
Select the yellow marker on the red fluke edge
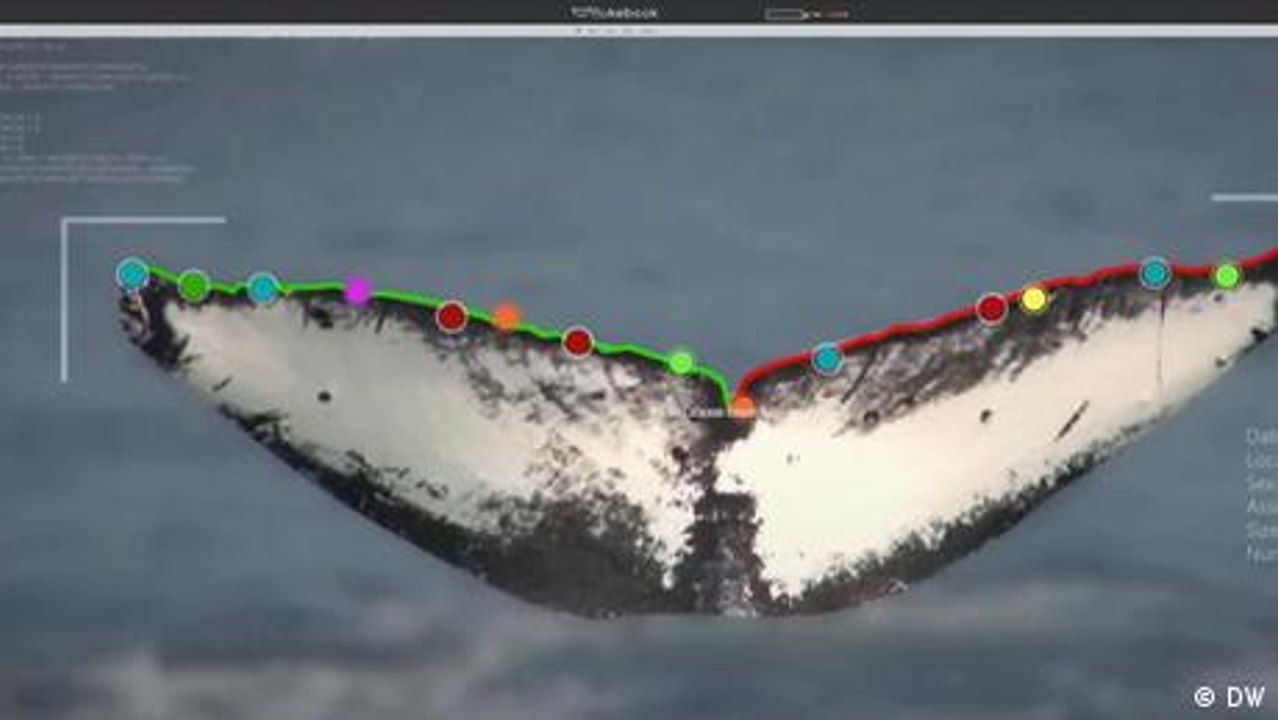point(1034,299)
